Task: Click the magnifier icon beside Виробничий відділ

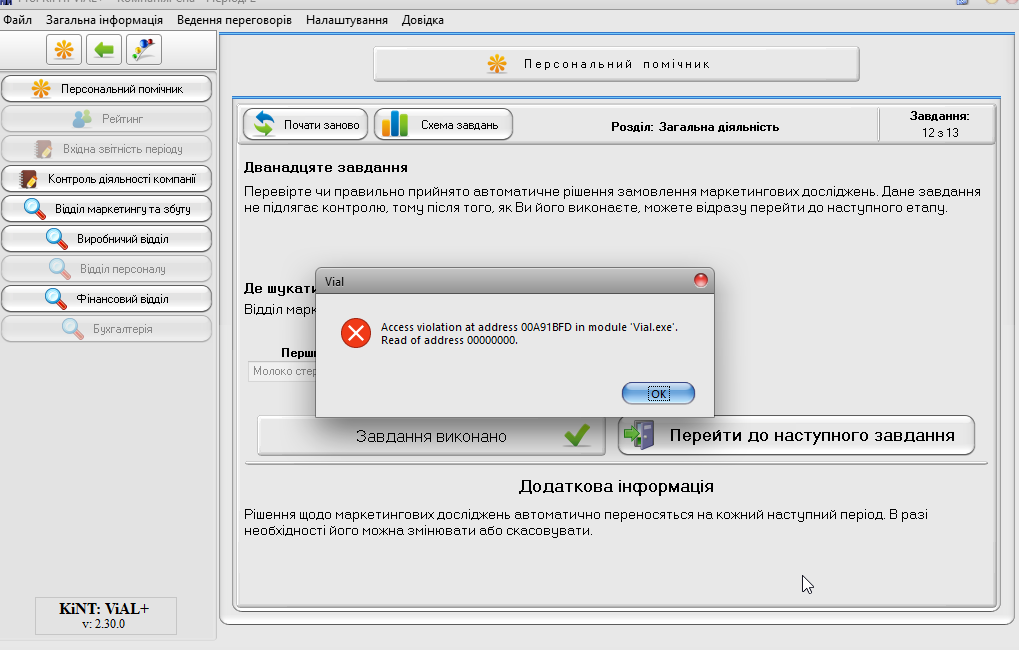Action: 57,239
